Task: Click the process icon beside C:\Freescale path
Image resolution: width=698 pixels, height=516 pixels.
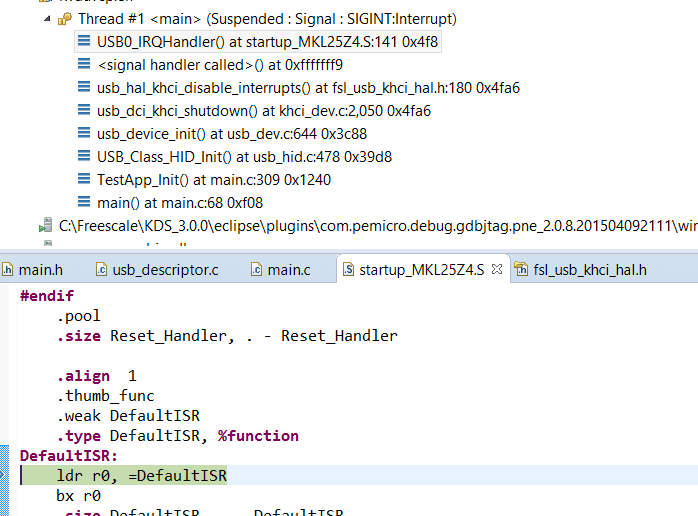Action: [x=45, y=225]
